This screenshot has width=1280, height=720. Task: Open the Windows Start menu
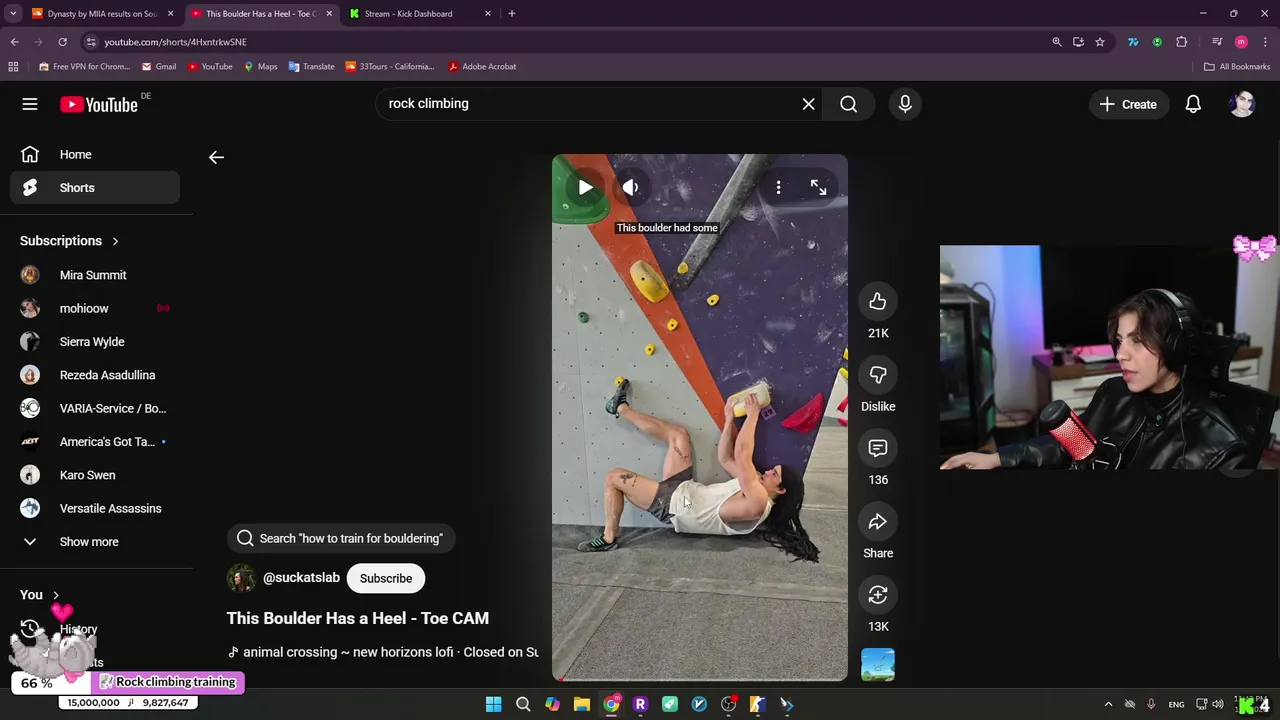pyautogui.click(x=493, y=704)
